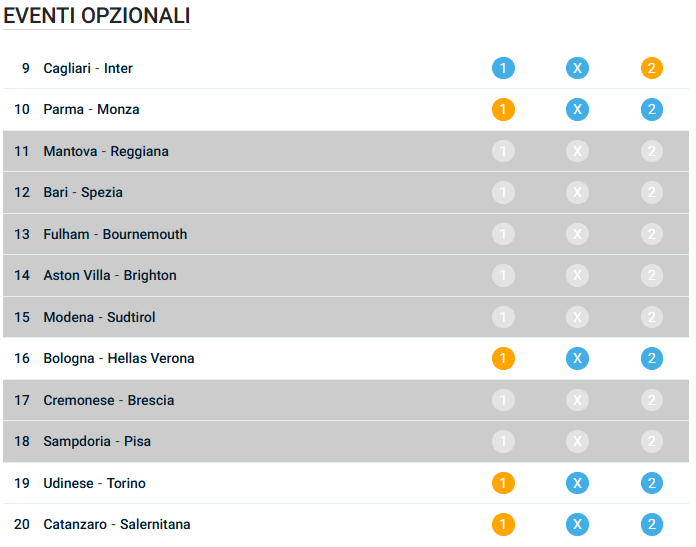Select 2 for Parma - Monza
696x547 pixels.
click(652, 110)
